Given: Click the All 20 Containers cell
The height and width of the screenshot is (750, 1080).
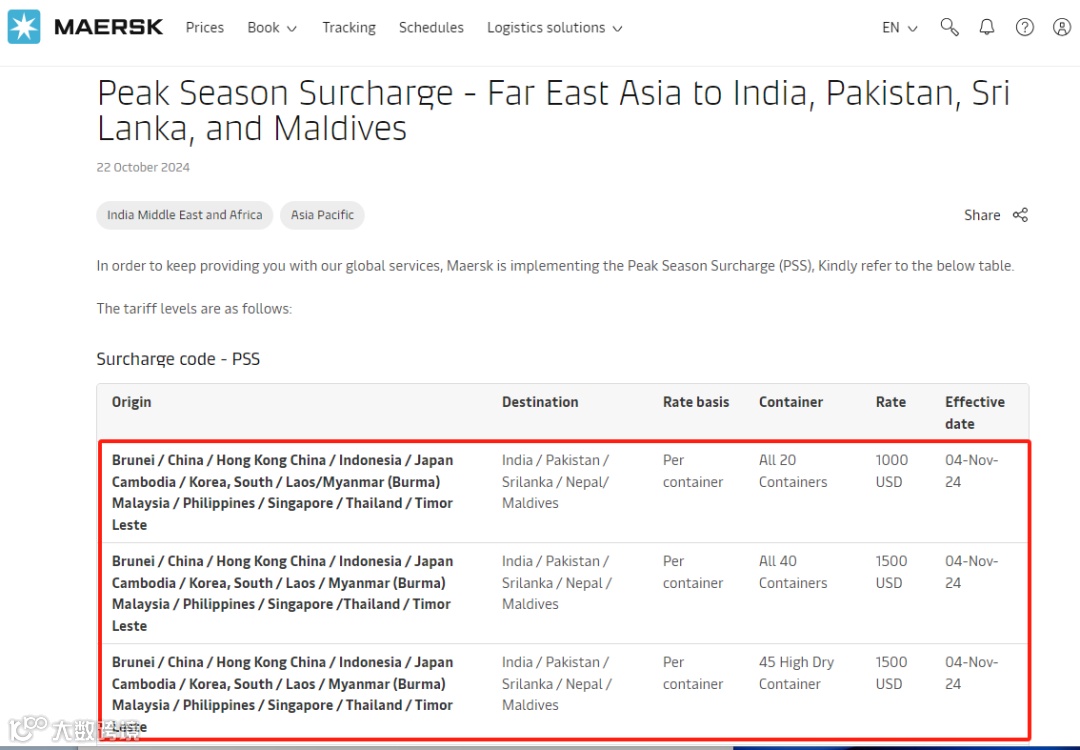Looking at the screenshot, I should tap(793, 471).
